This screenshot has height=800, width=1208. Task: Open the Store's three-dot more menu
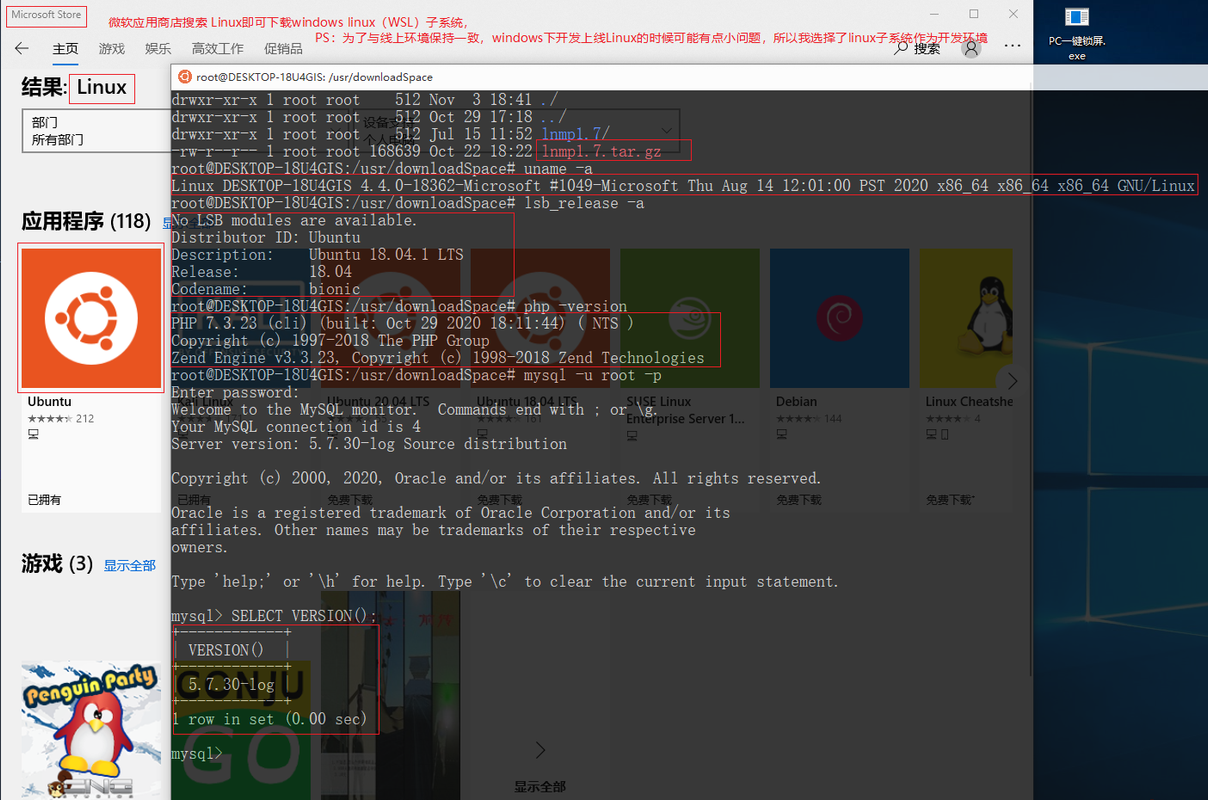[x=1013, y=47]
